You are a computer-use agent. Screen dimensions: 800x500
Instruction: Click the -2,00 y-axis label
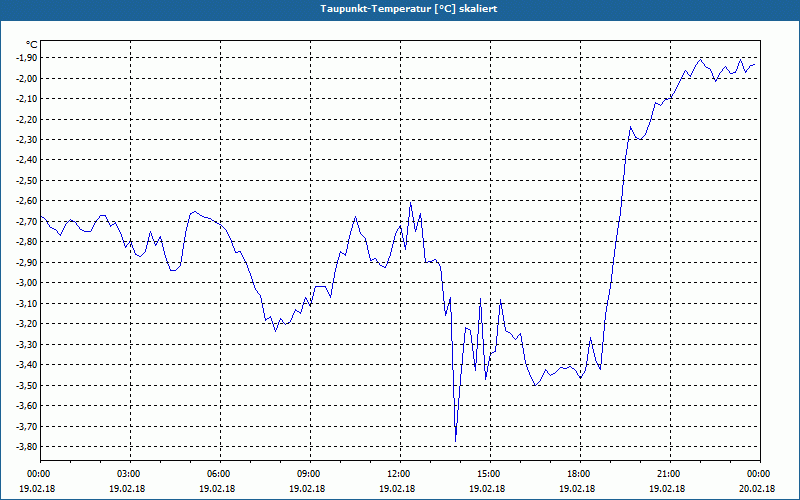coord(28,78)
